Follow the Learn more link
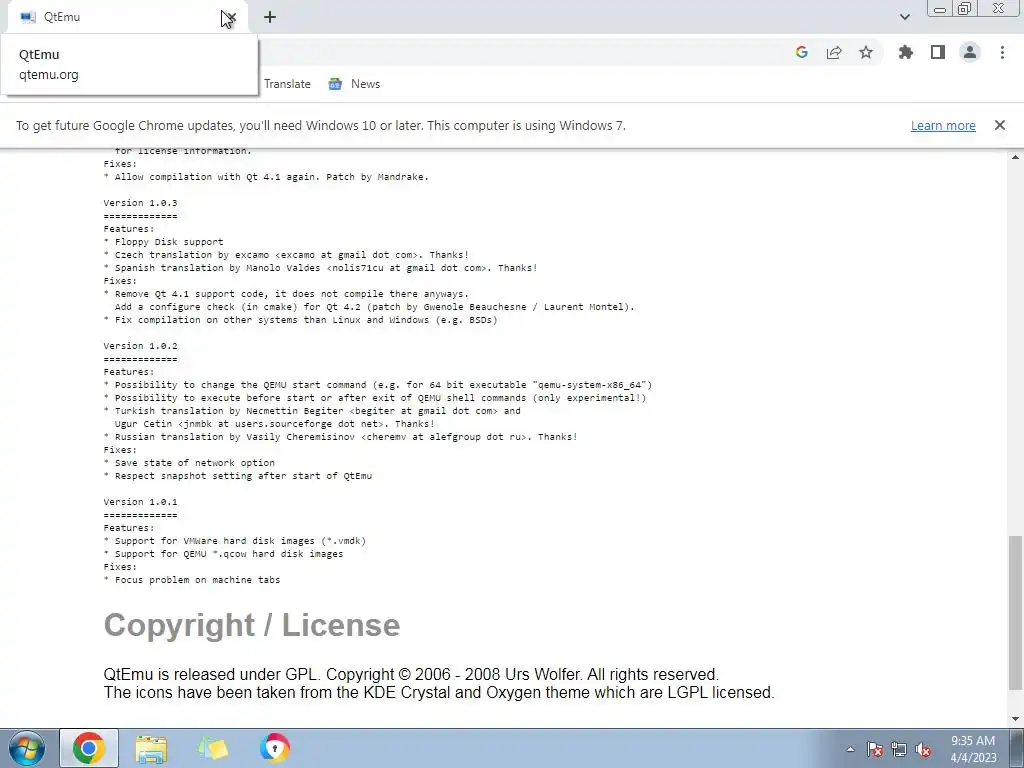This screenshot has height=768, width=1024. pos(943,125)
